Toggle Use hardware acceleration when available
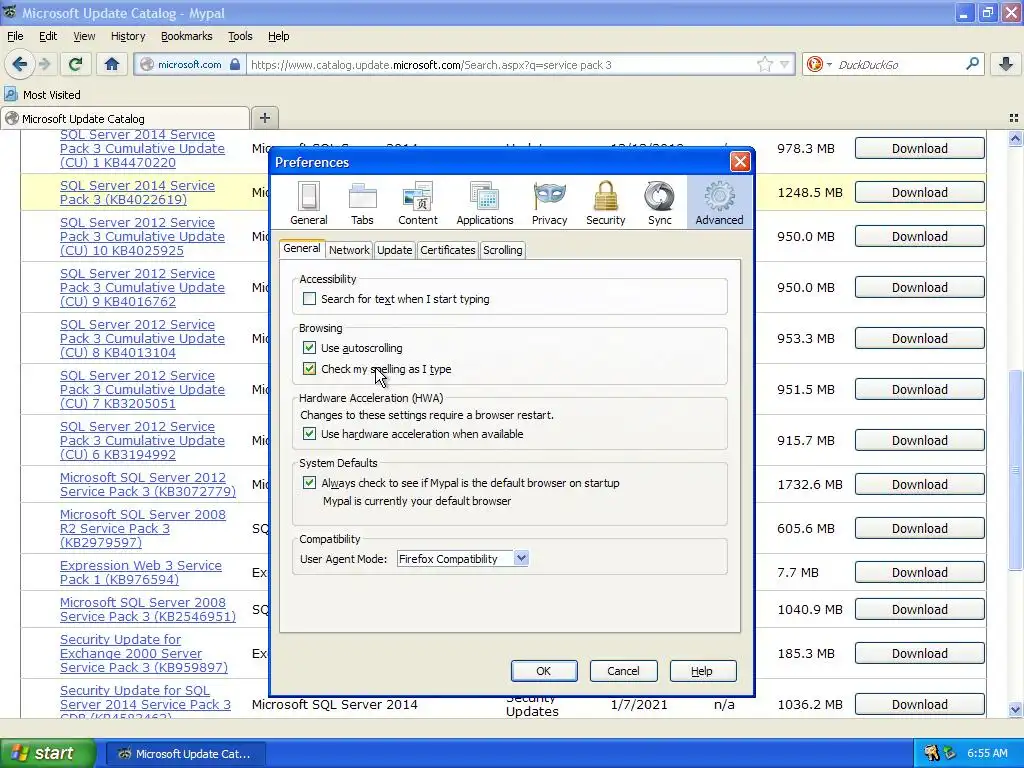 [309, 434]
